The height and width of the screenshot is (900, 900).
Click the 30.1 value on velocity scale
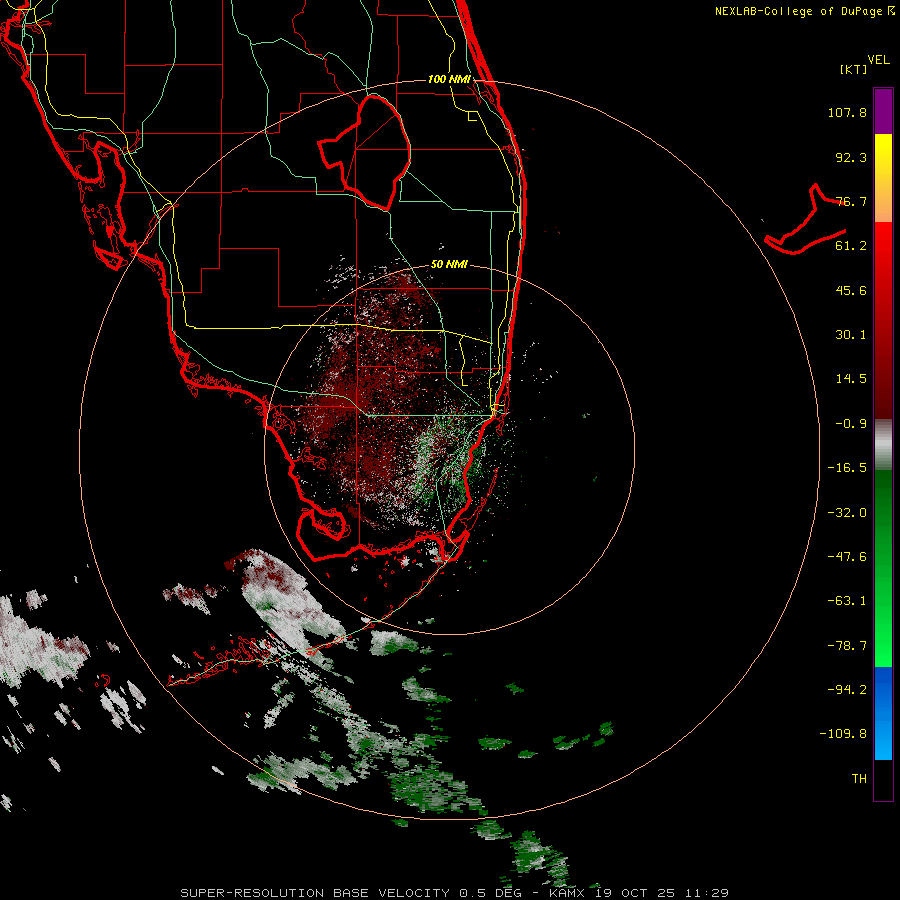[851, 335]
